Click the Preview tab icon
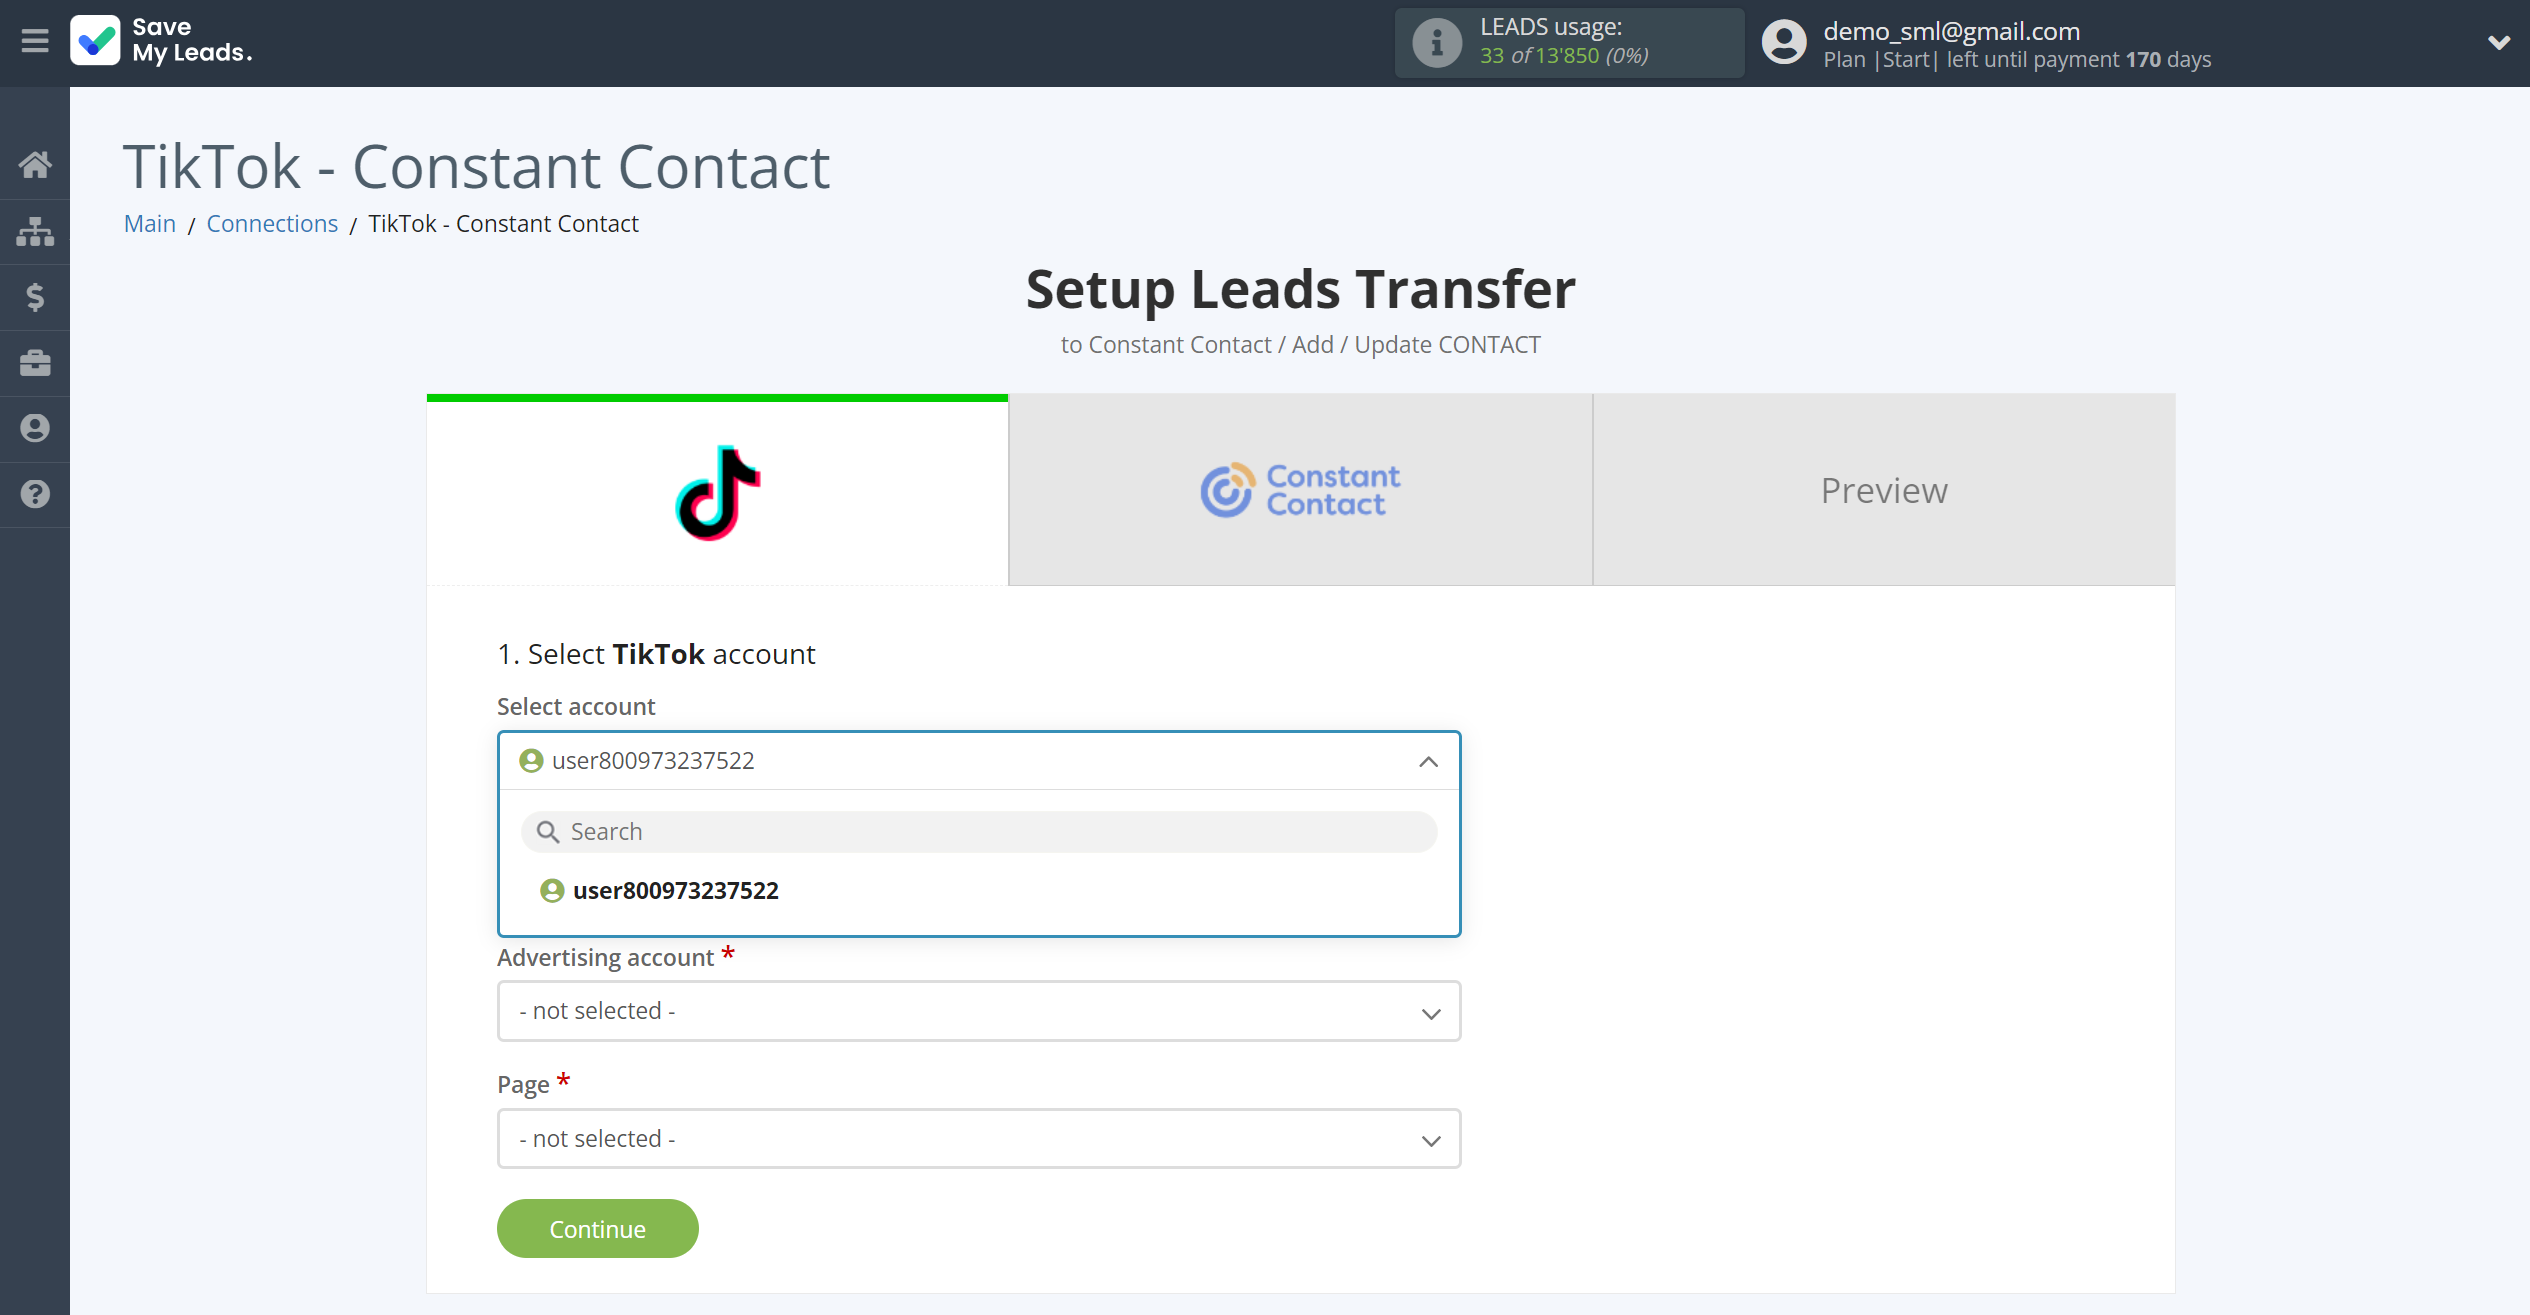 [x=1884, y=490]
